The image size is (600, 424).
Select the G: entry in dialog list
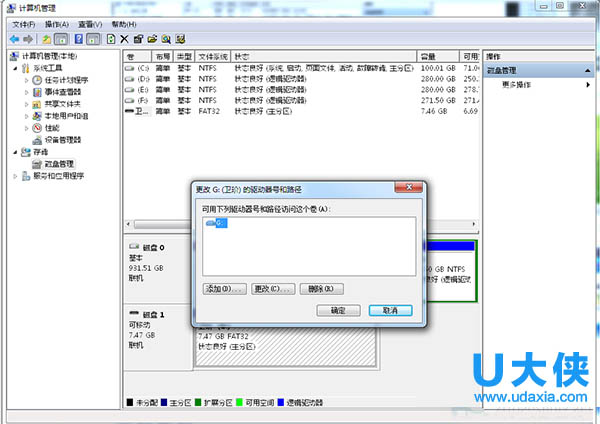[x=217, y=223]
